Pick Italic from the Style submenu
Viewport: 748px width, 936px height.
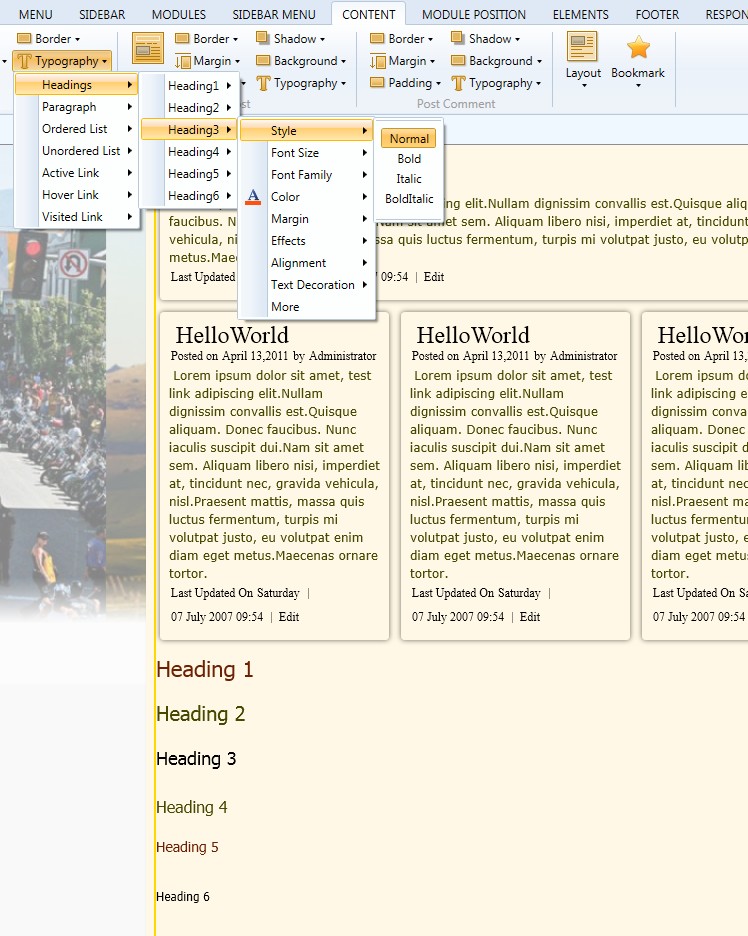click(409, 179)
